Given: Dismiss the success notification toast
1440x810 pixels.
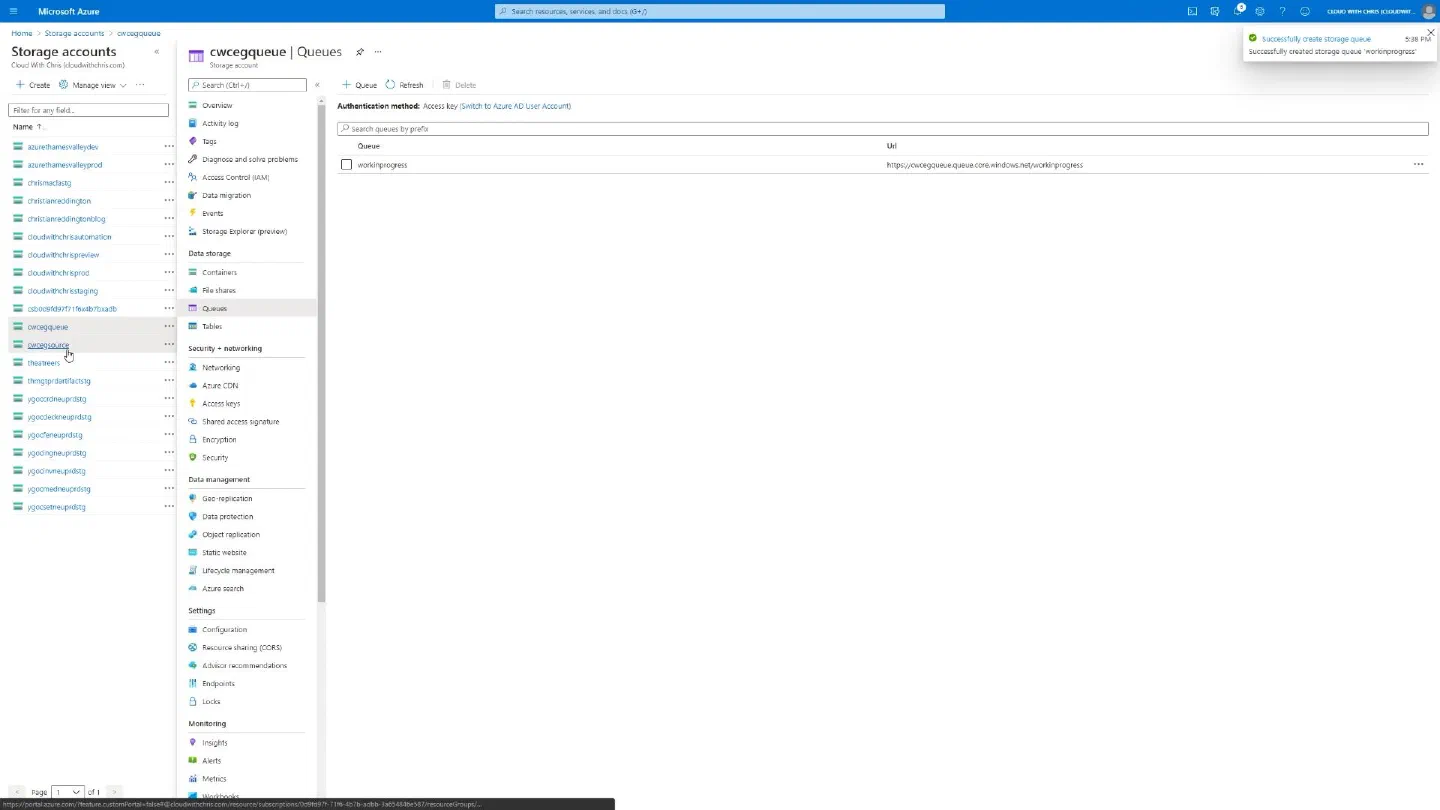Looking at the screenshot, I should click(x=1430, y=32).
